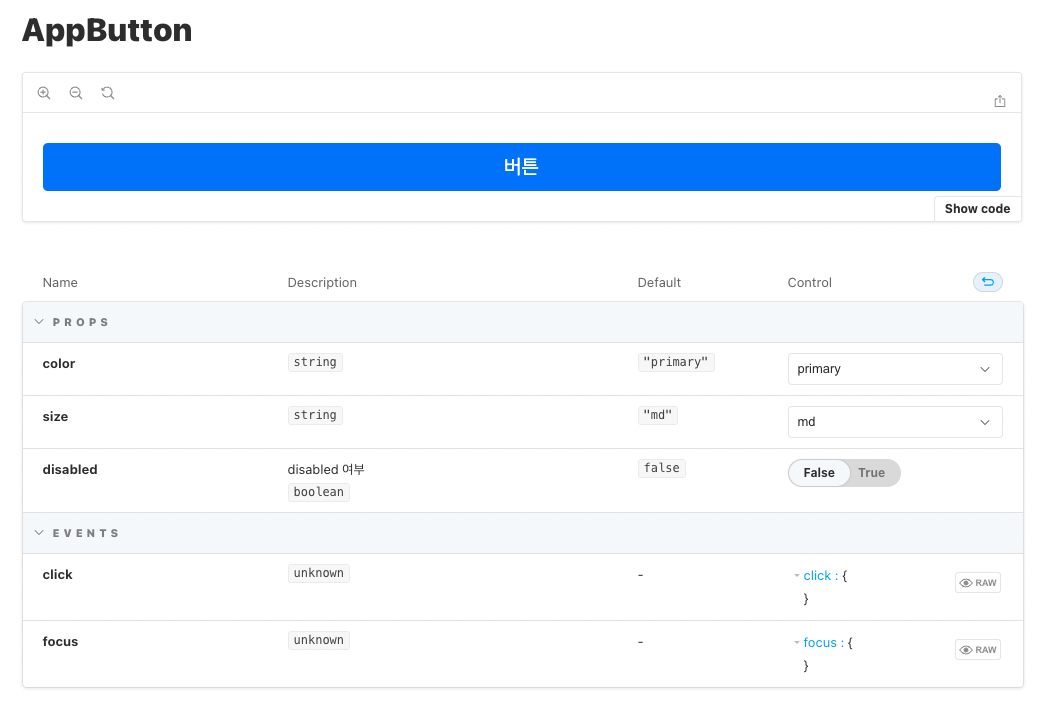Click the blue 버튼 preview button
The image size is (1048, 715).
tap(522, 167)
